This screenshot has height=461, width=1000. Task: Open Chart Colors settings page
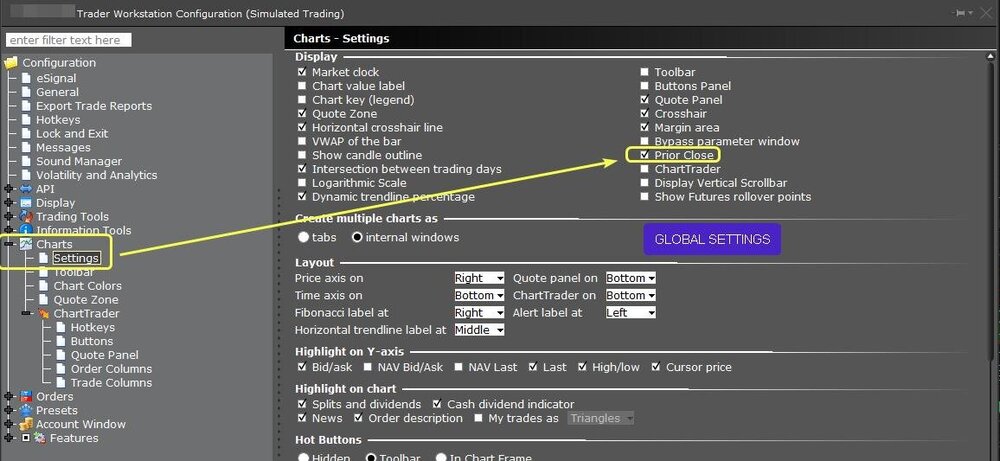pyautogui.click(x=87, y=286)
